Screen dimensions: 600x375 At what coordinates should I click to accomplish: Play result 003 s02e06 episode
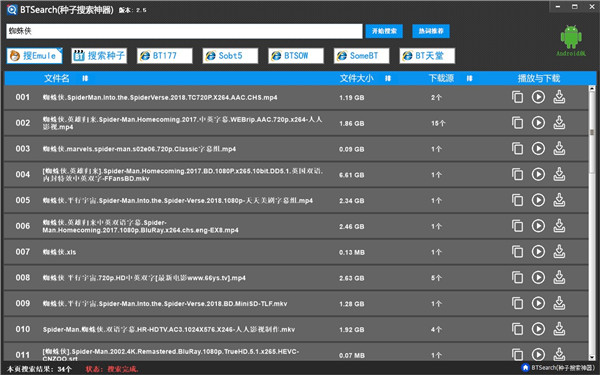[x=538, y=148]
